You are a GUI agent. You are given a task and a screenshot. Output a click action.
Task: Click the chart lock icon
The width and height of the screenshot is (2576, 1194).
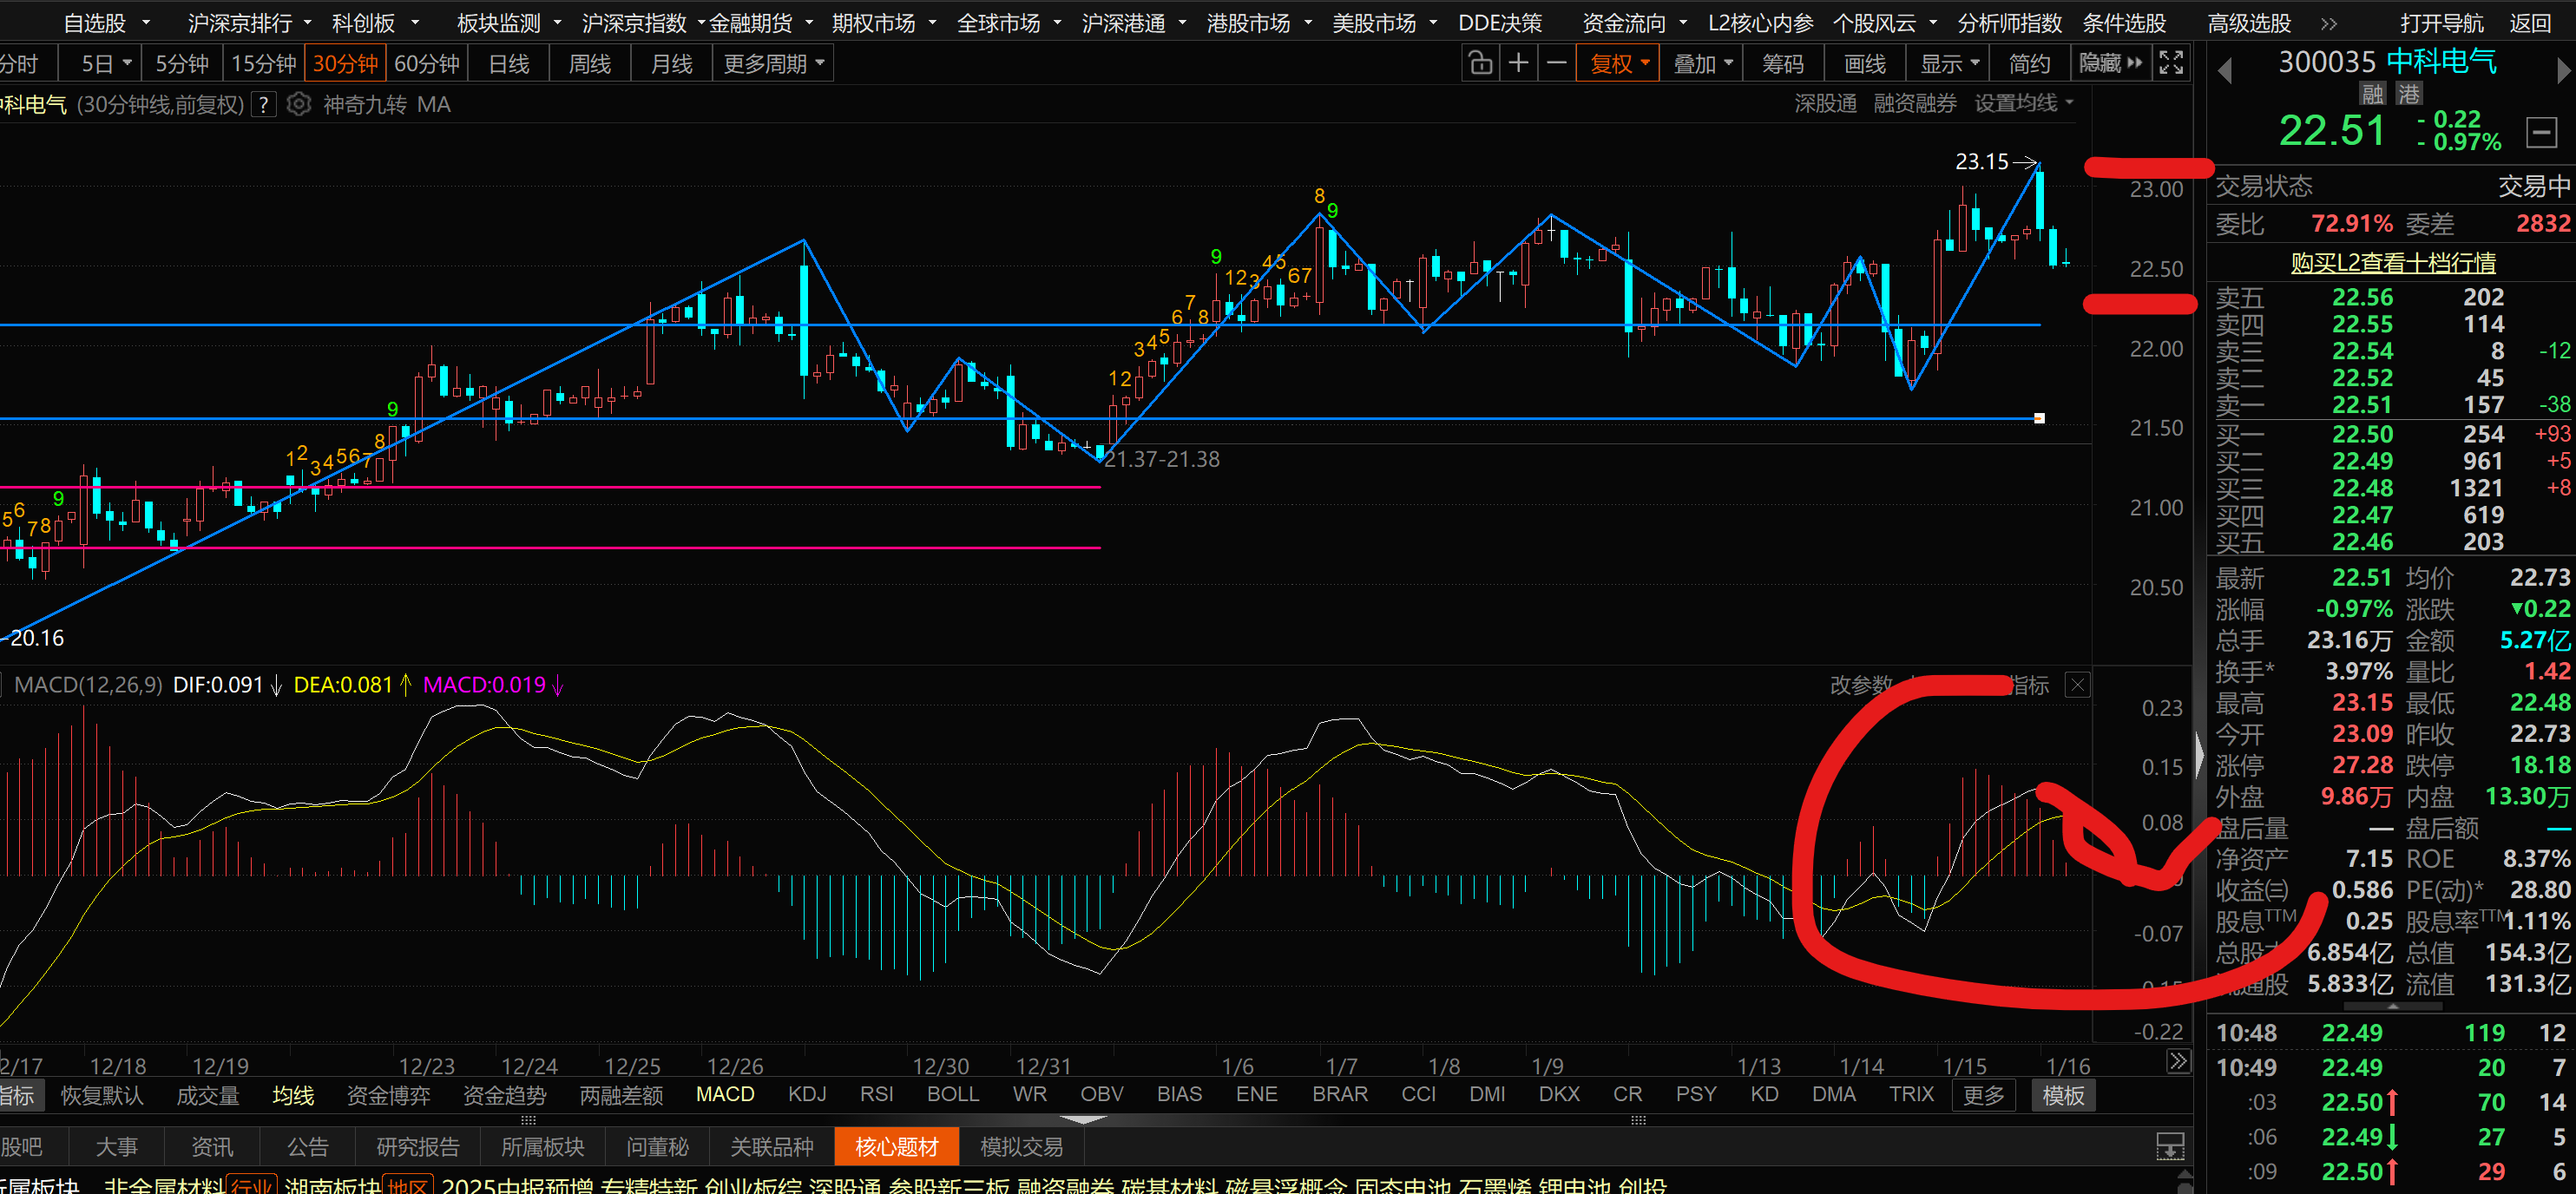pyautogui.click(x=1480, y=64)
